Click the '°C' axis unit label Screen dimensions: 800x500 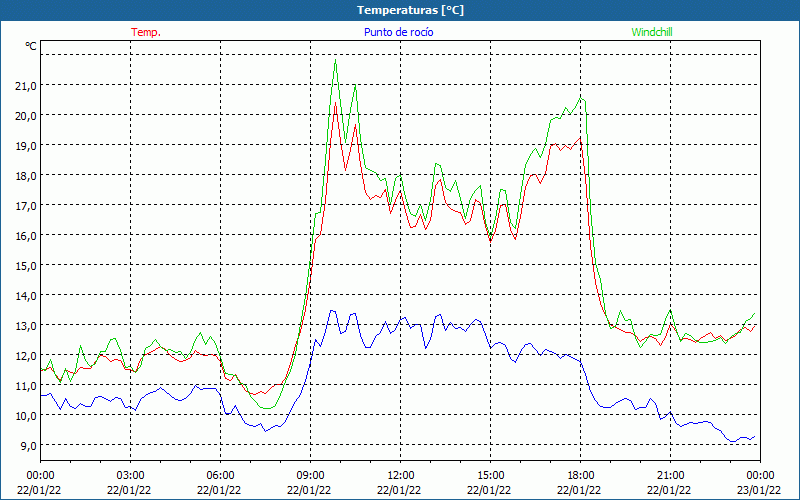pos(31,46)
